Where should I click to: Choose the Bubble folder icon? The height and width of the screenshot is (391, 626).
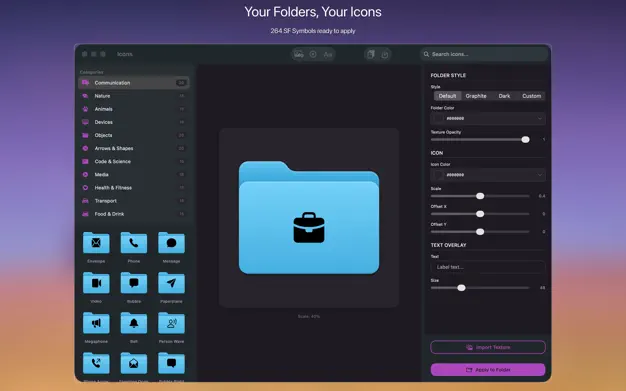point(134,283)
